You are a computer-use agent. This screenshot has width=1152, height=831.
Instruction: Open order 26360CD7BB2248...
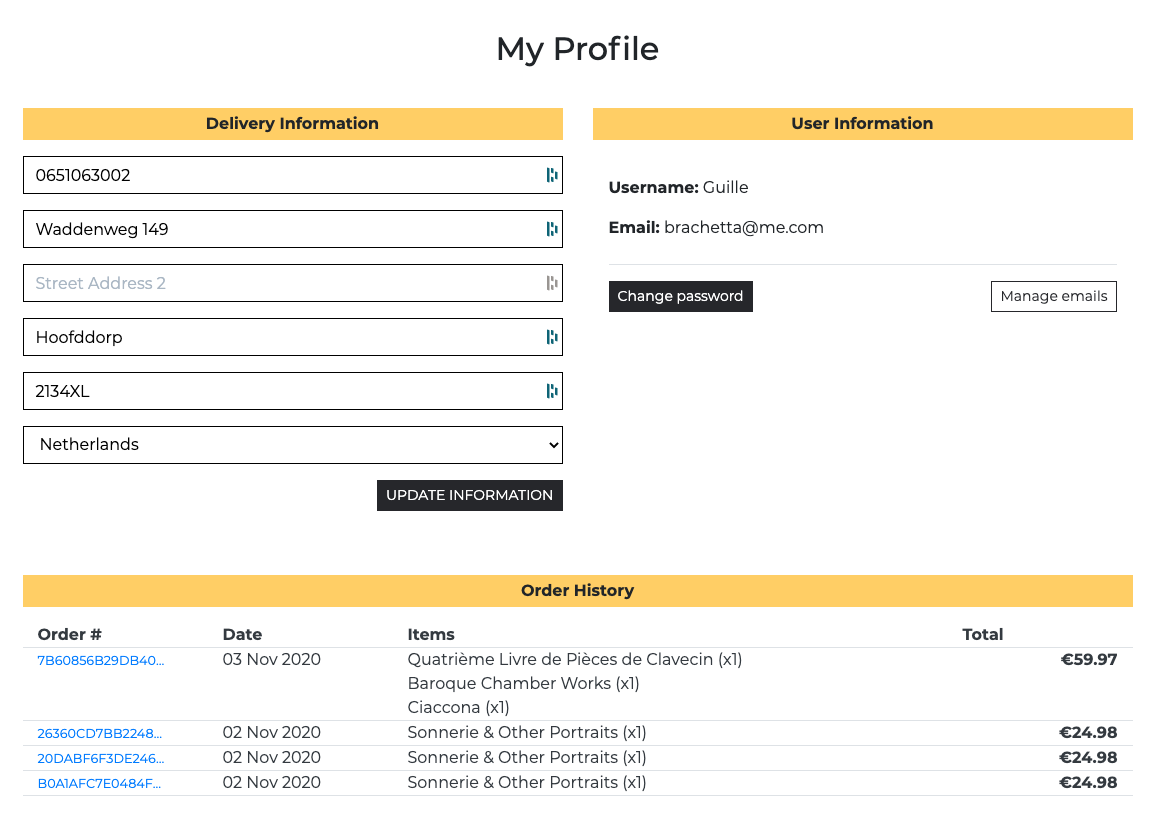(x=100, y=733)
